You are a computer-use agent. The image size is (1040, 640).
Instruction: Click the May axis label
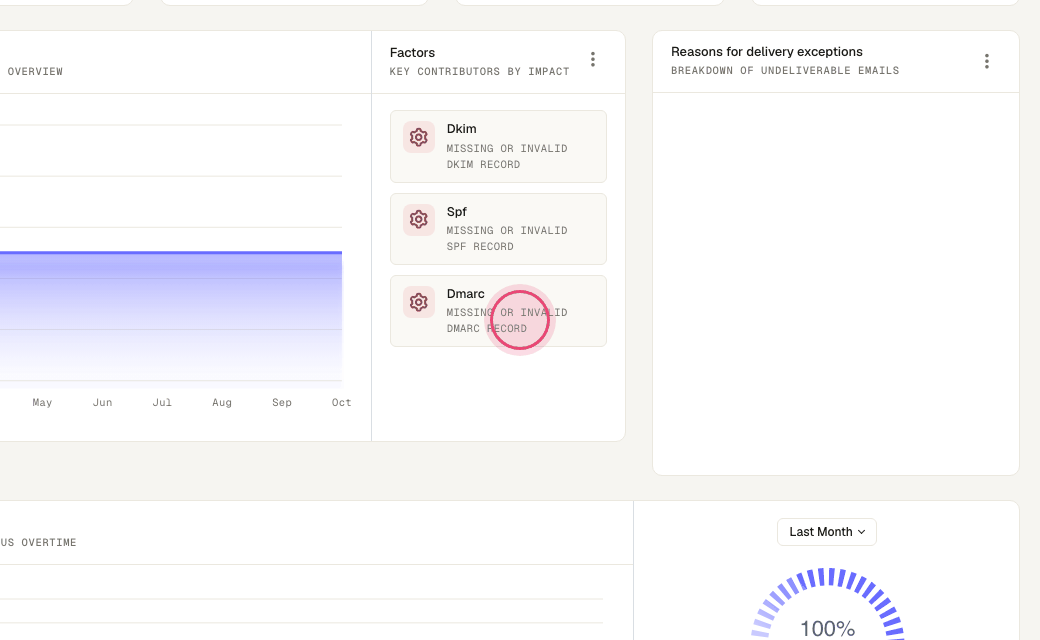(42, 403)
